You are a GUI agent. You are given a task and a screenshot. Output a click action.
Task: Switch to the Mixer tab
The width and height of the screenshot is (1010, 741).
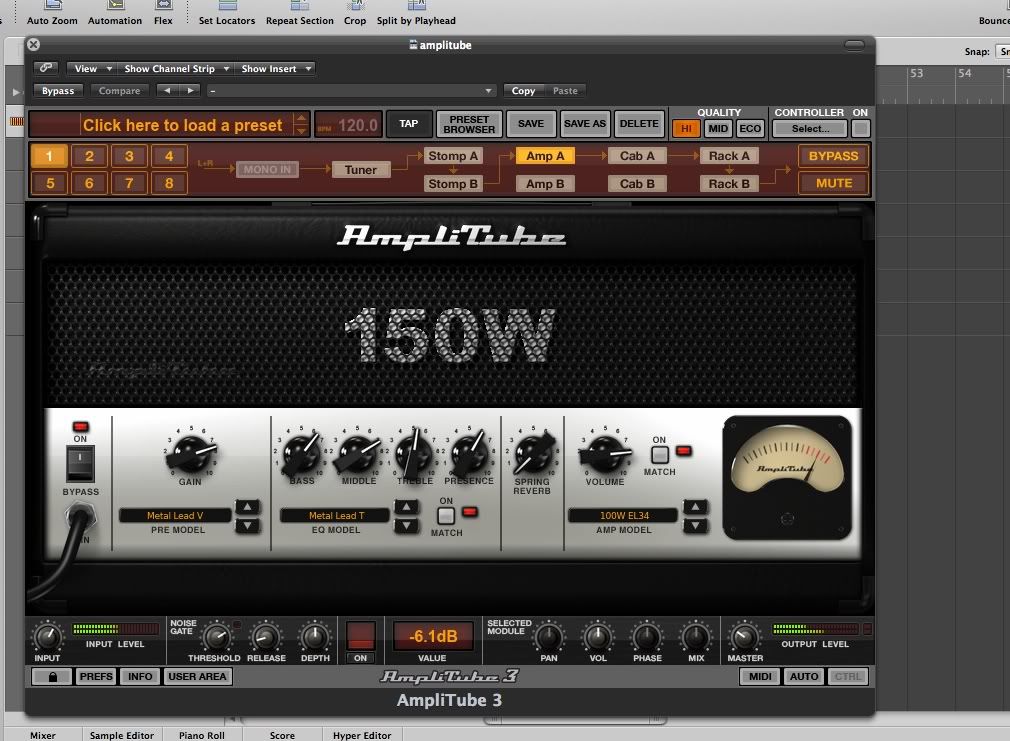coord(43,735)
